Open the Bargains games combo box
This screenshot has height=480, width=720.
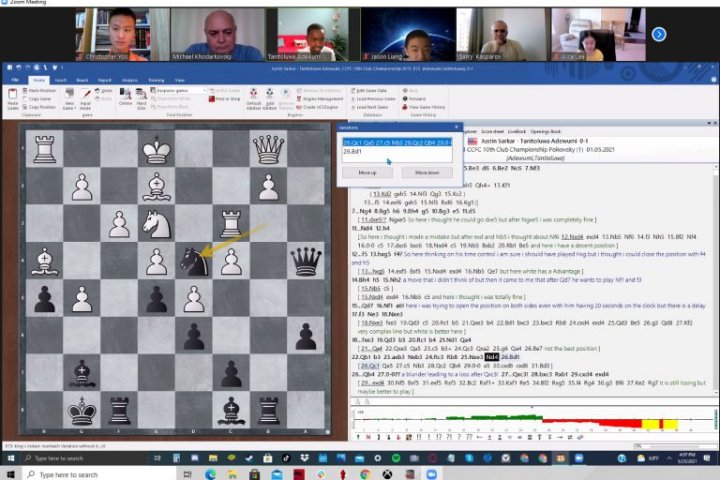point(180,90)
